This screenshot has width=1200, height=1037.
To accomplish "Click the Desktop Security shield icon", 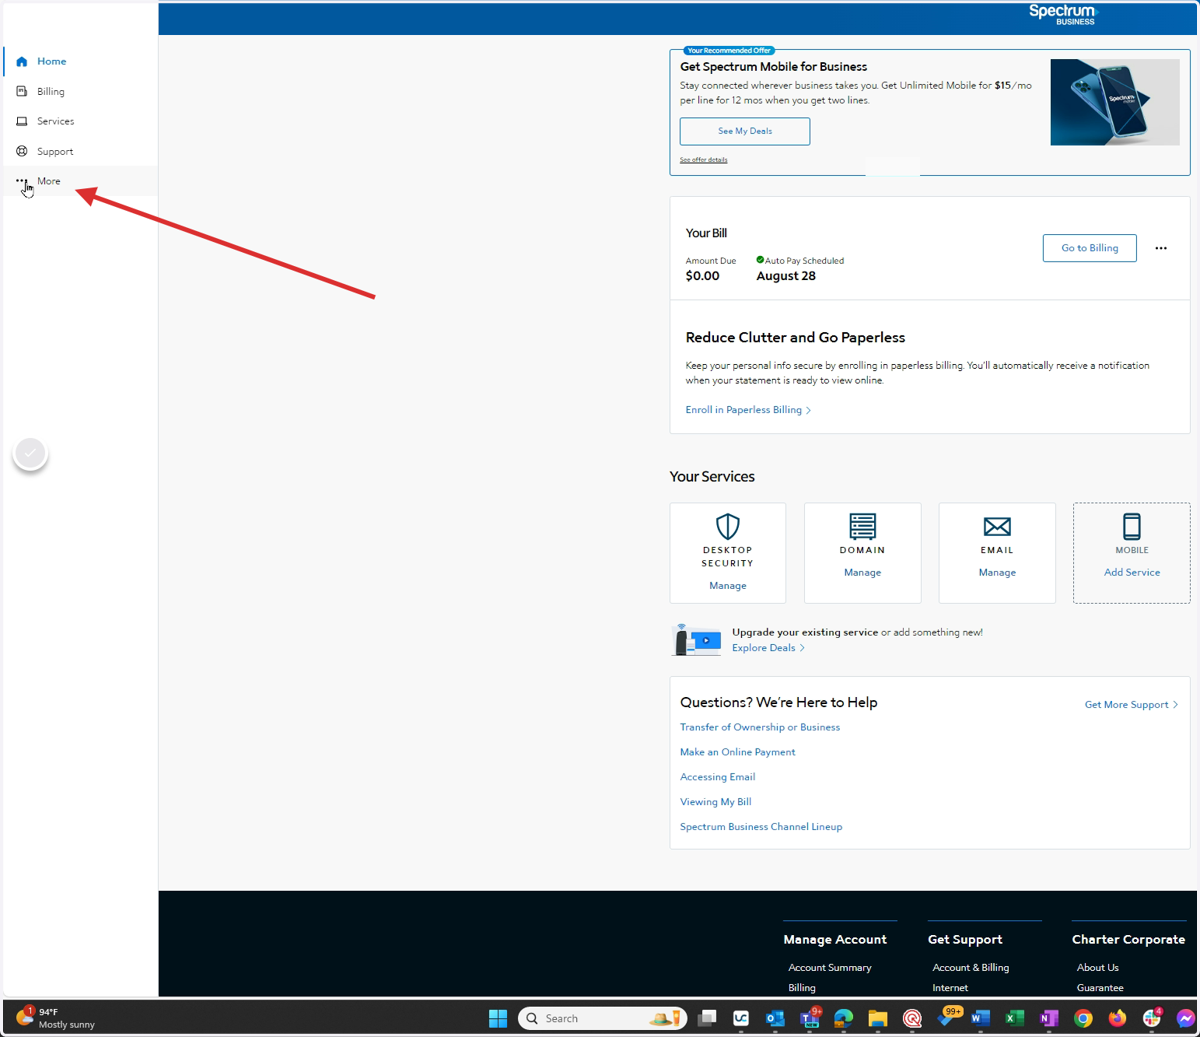I will pos(728,526).
